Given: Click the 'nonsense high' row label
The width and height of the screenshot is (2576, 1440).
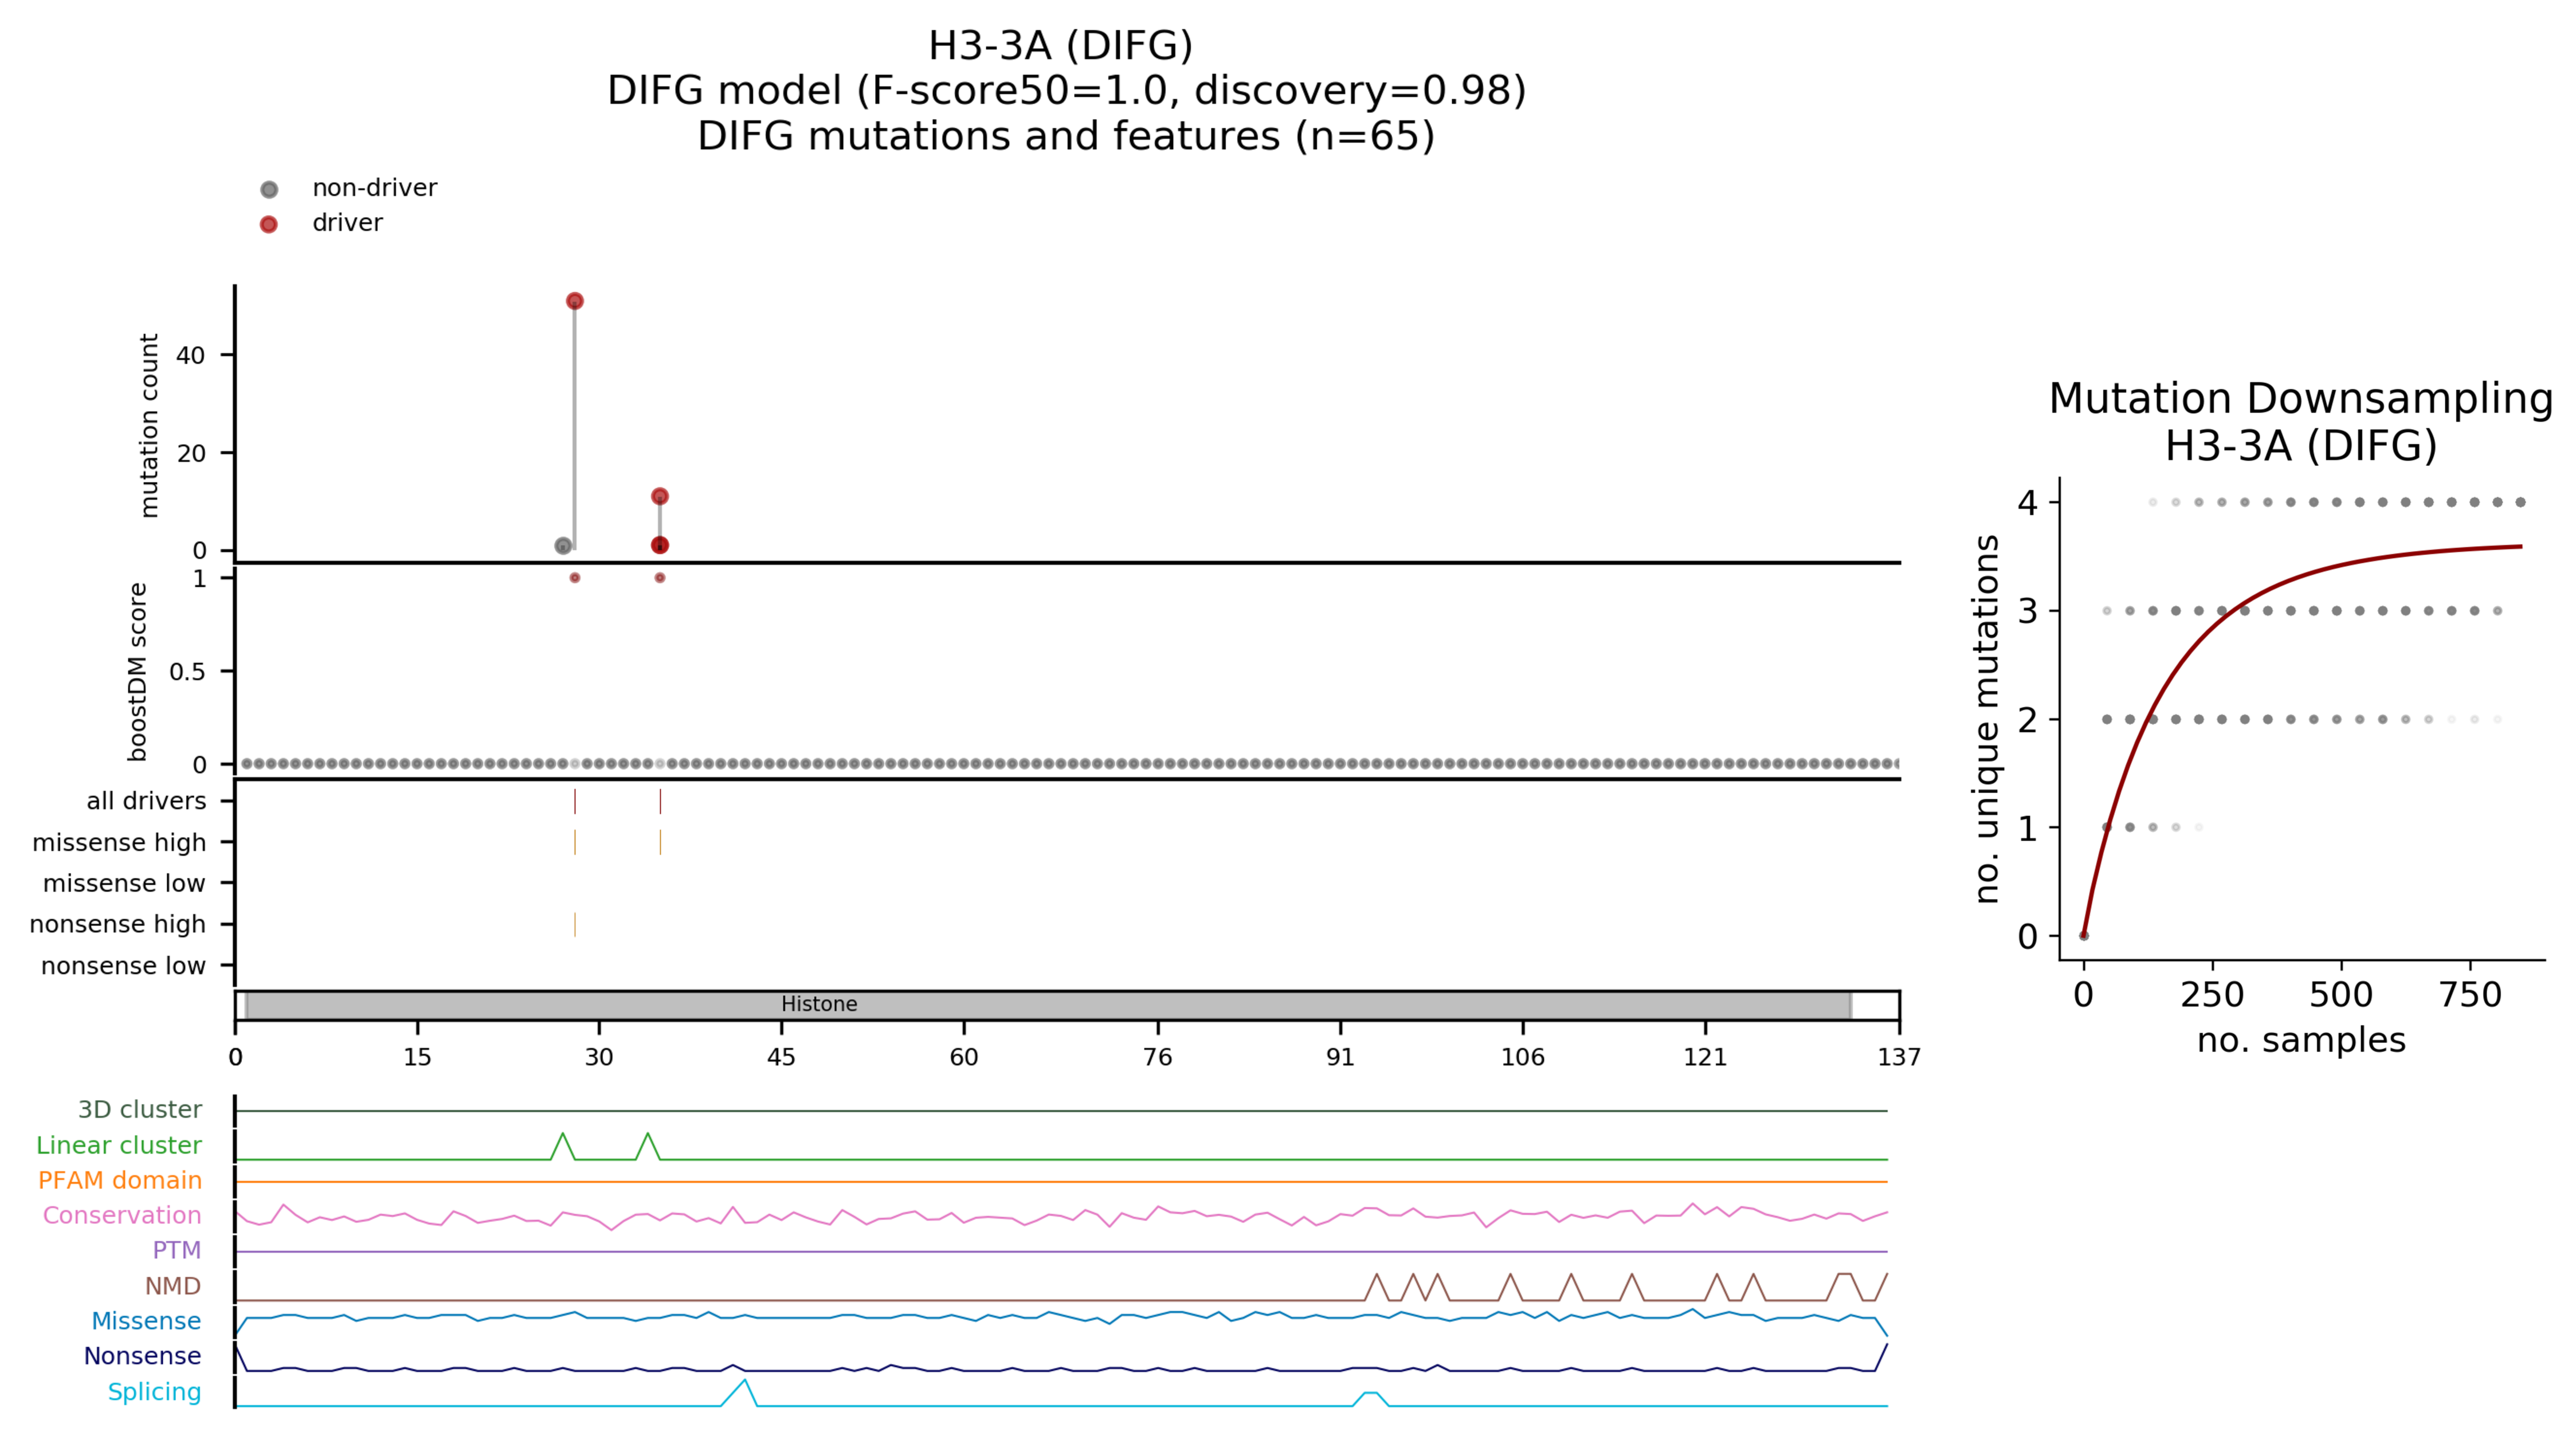Looking at the screenshot, I should point(117,924).
